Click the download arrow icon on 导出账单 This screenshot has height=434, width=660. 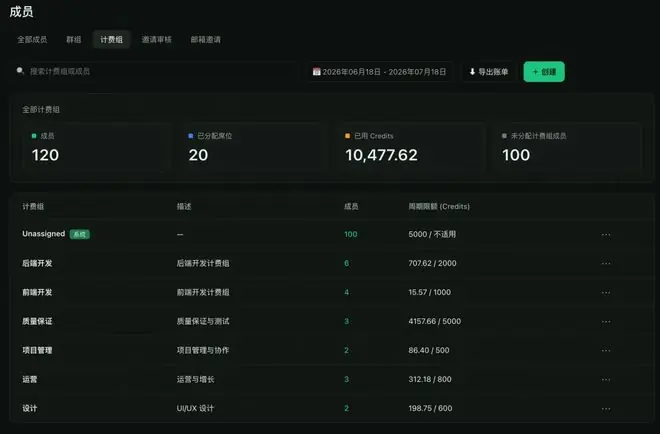point(472,72)
